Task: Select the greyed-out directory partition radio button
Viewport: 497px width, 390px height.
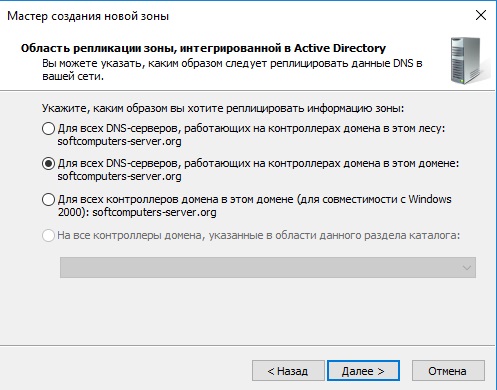Action: tap(48, 235)
